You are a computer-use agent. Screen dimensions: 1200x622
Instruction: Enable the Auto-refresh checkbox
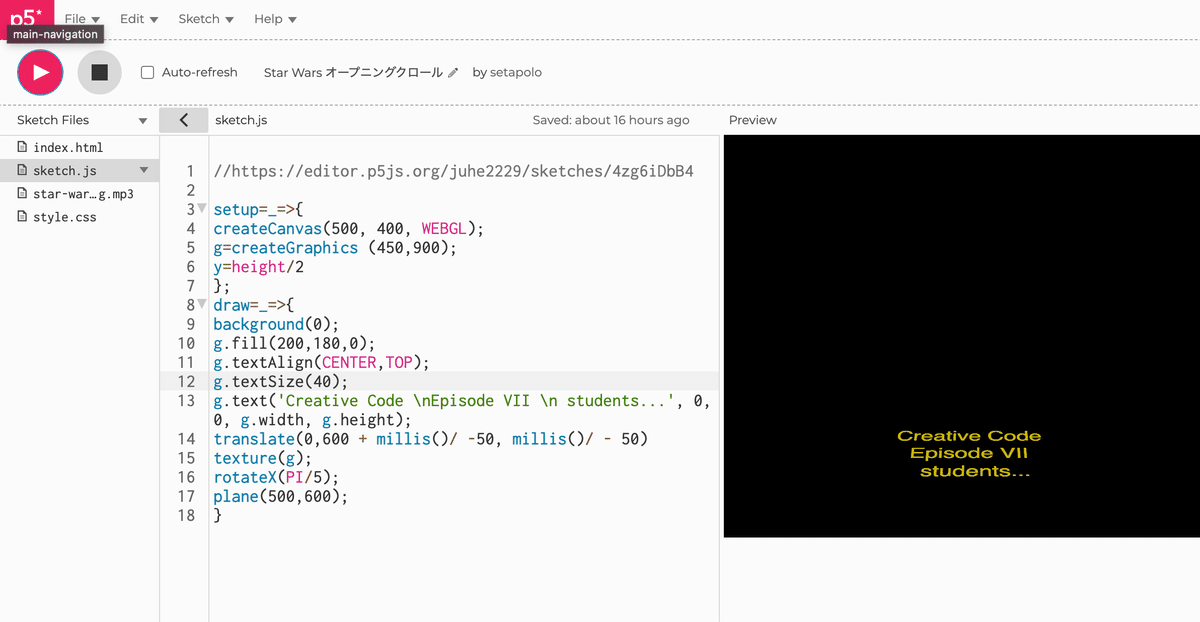tap(147, 72)
